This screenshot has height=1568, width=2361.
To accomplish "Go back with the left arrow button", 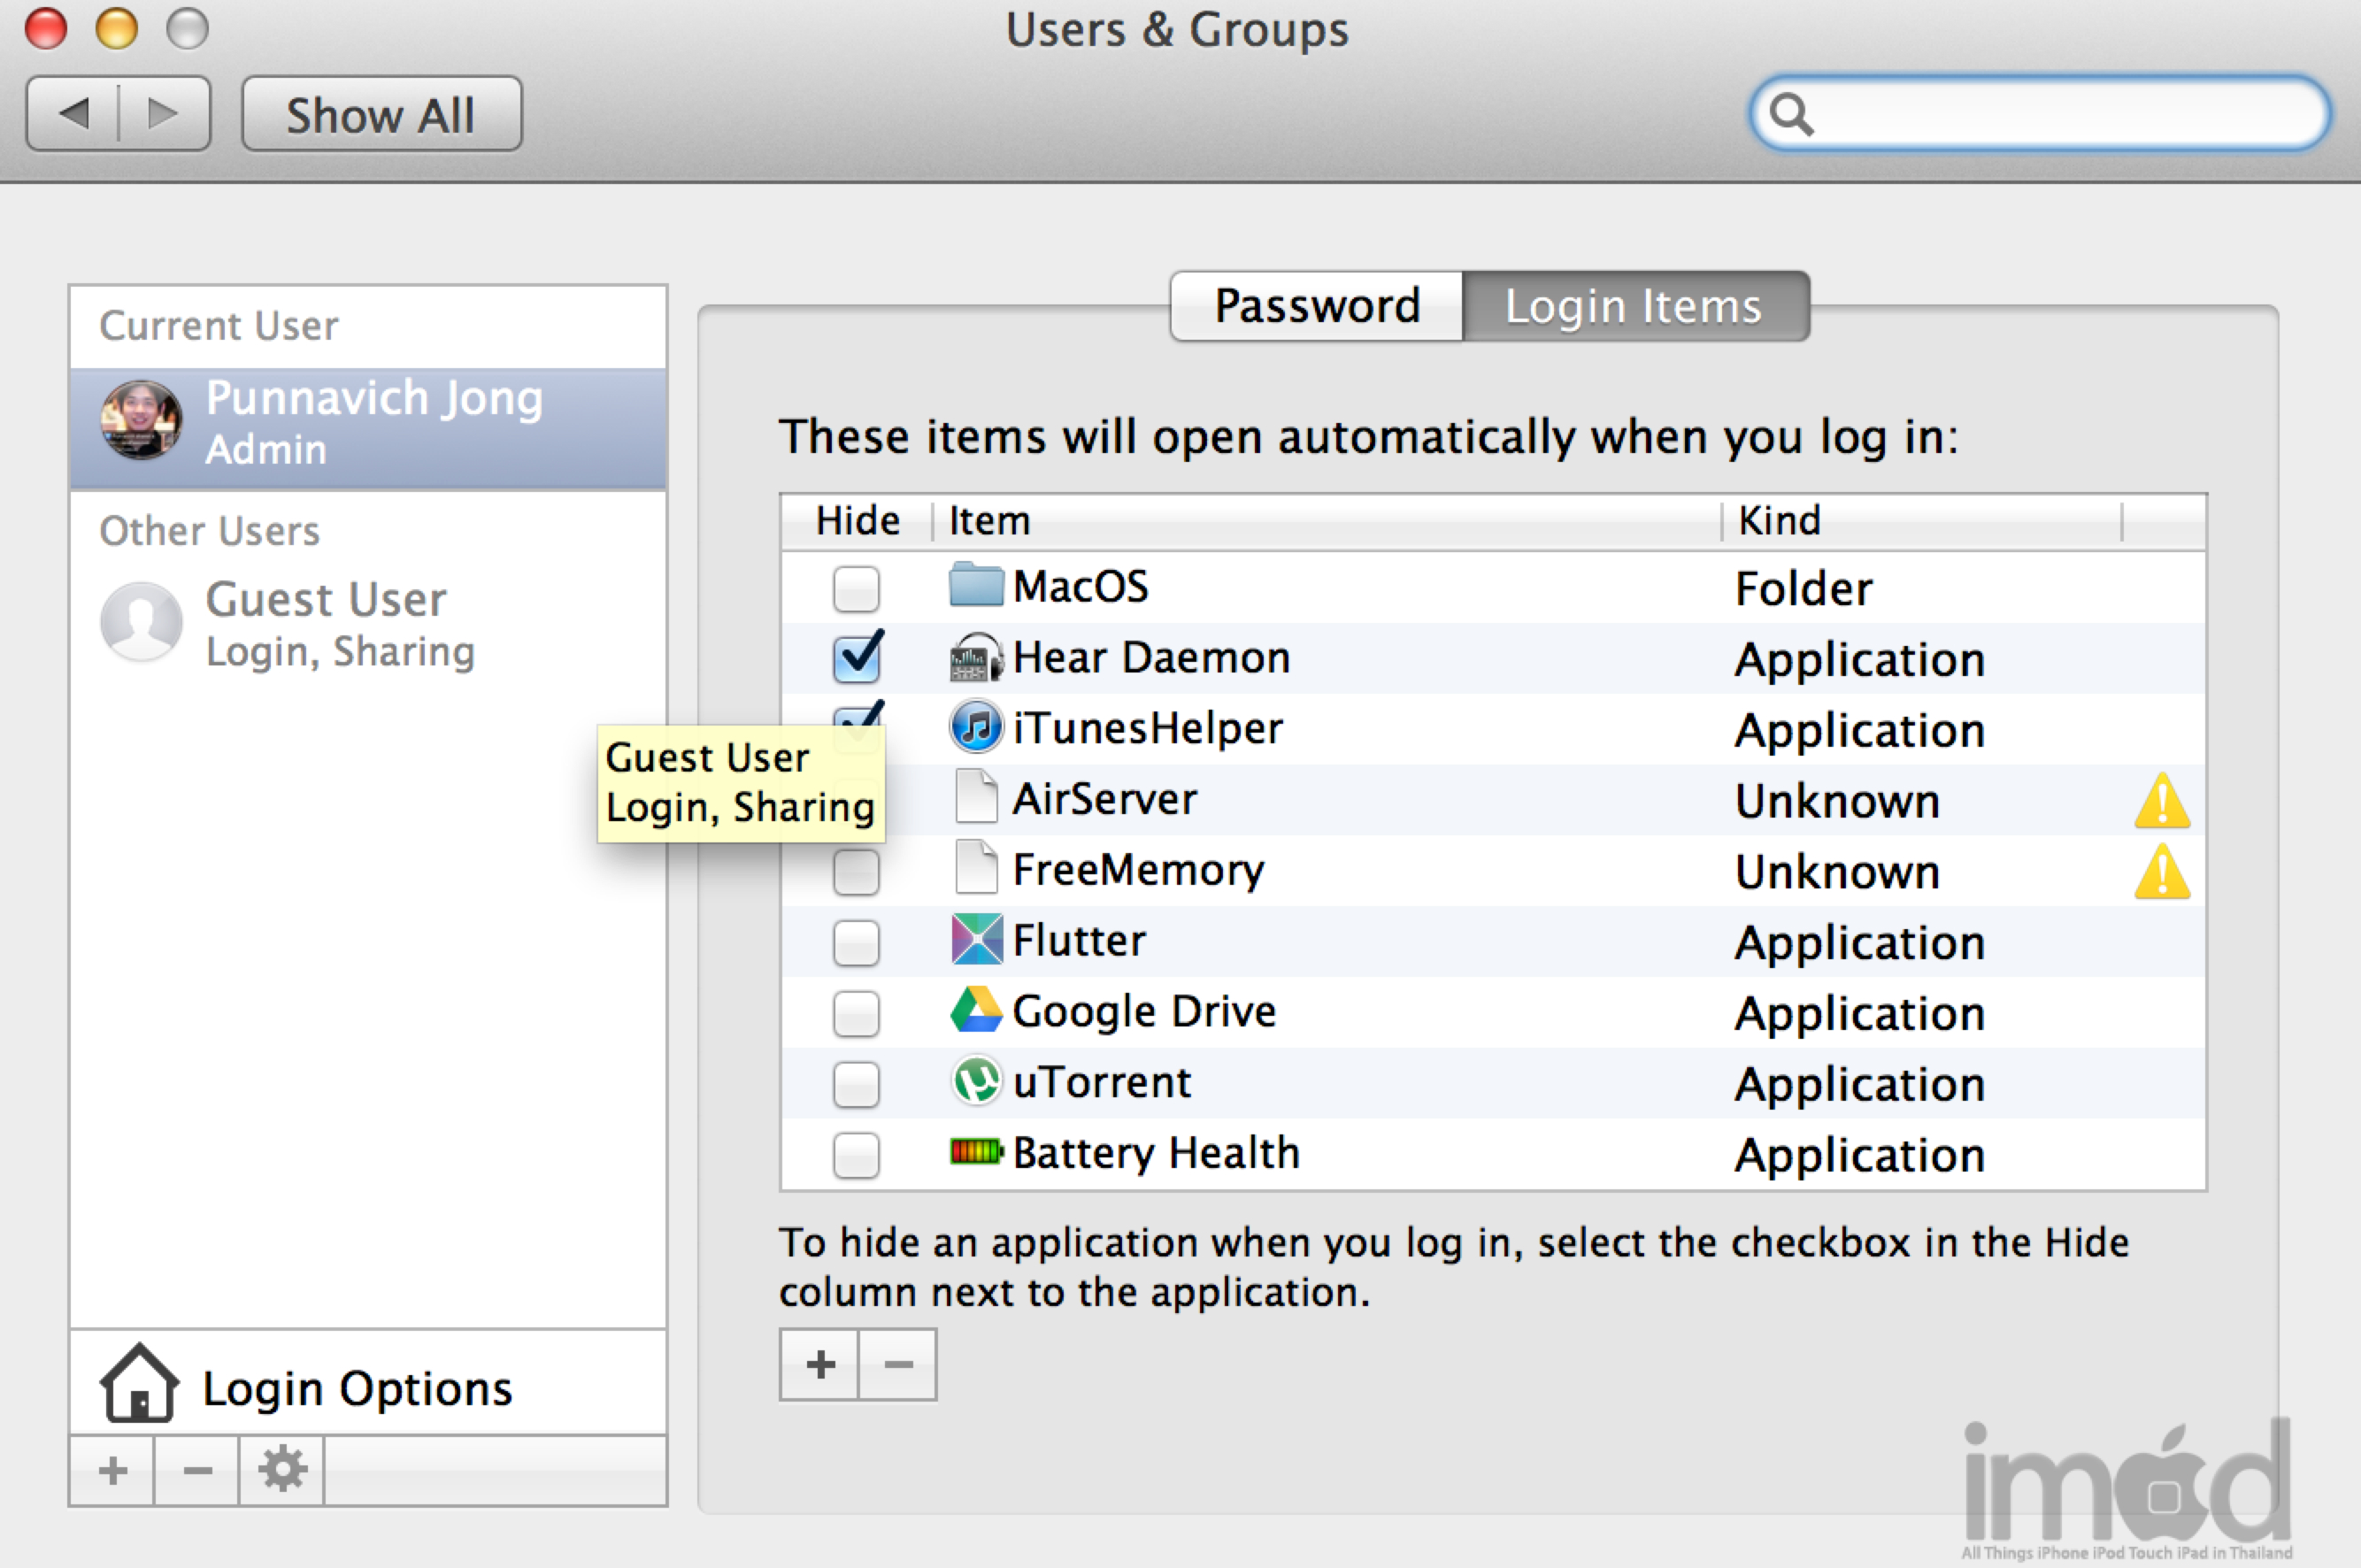I will coord(73,114).
